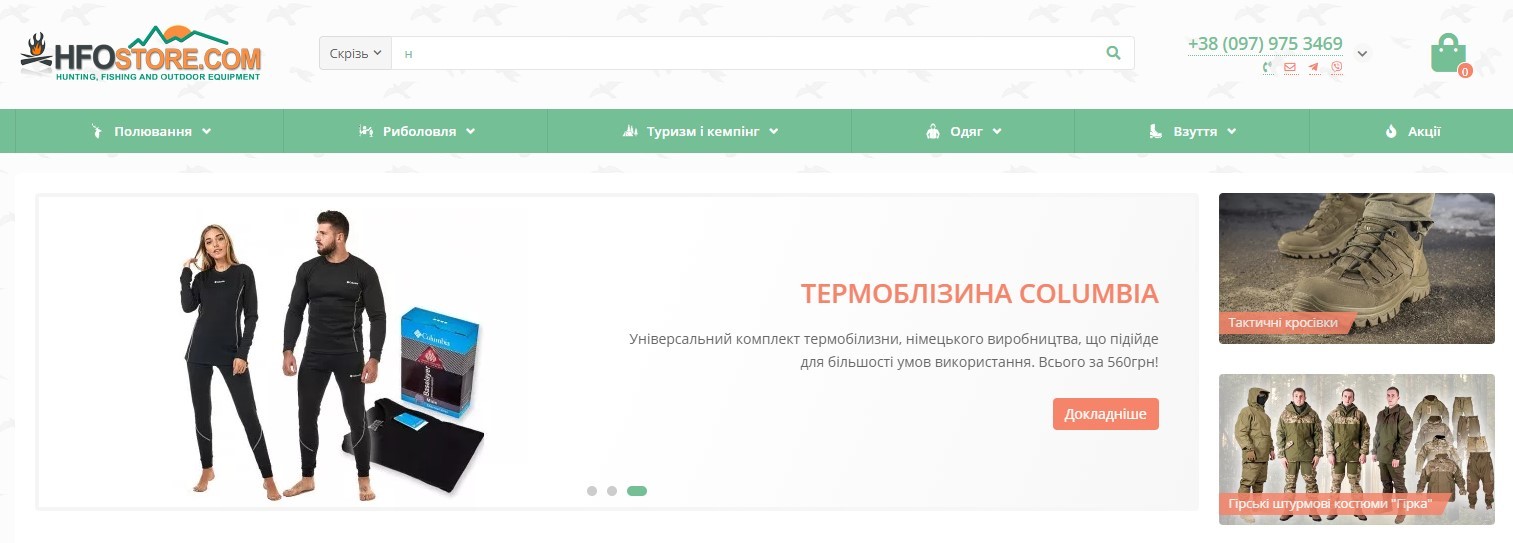Open the Гірські штурмові костюми "Гірка" label
1513x543 pixels.
tap(1328, 504)
